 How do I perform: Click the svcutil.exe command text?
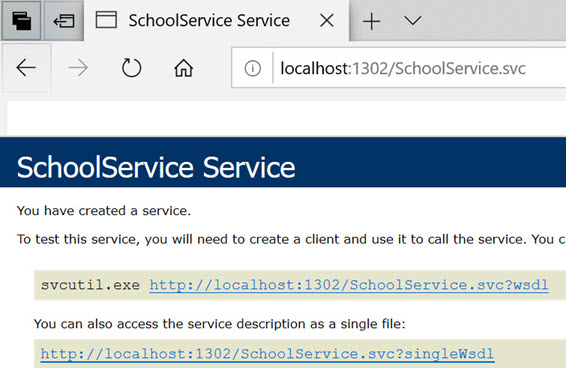(x=90, y=285)
